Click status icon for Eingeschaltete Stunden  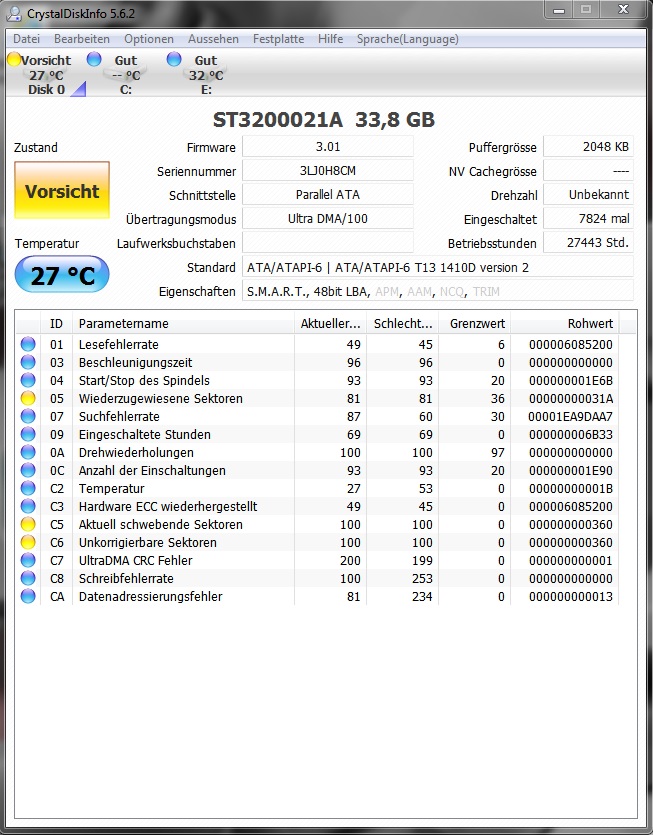click(28, 434)
